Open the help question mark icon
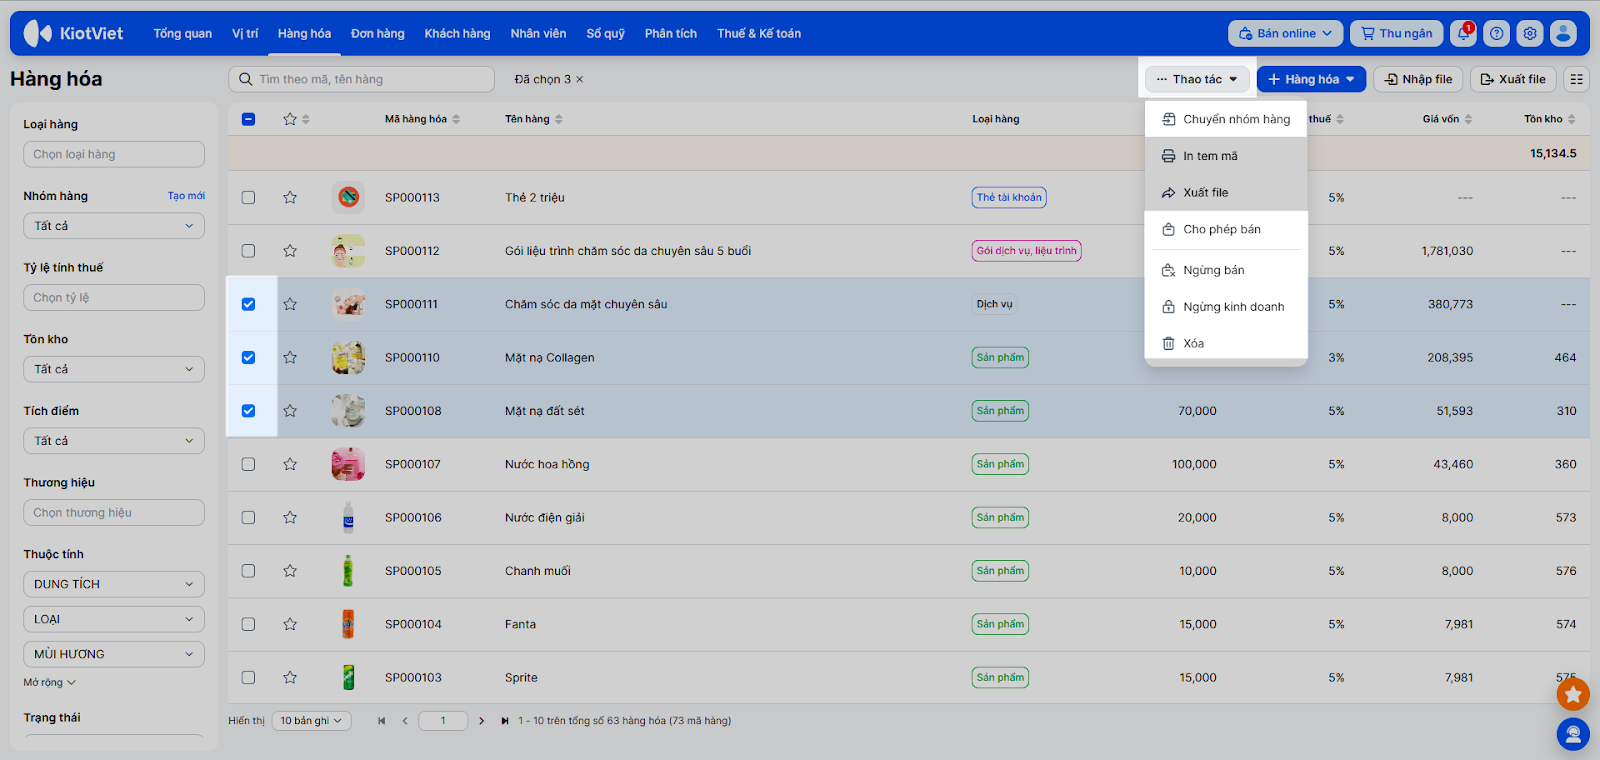This screenshot has width=1600, height=760. click(1497, 33)
